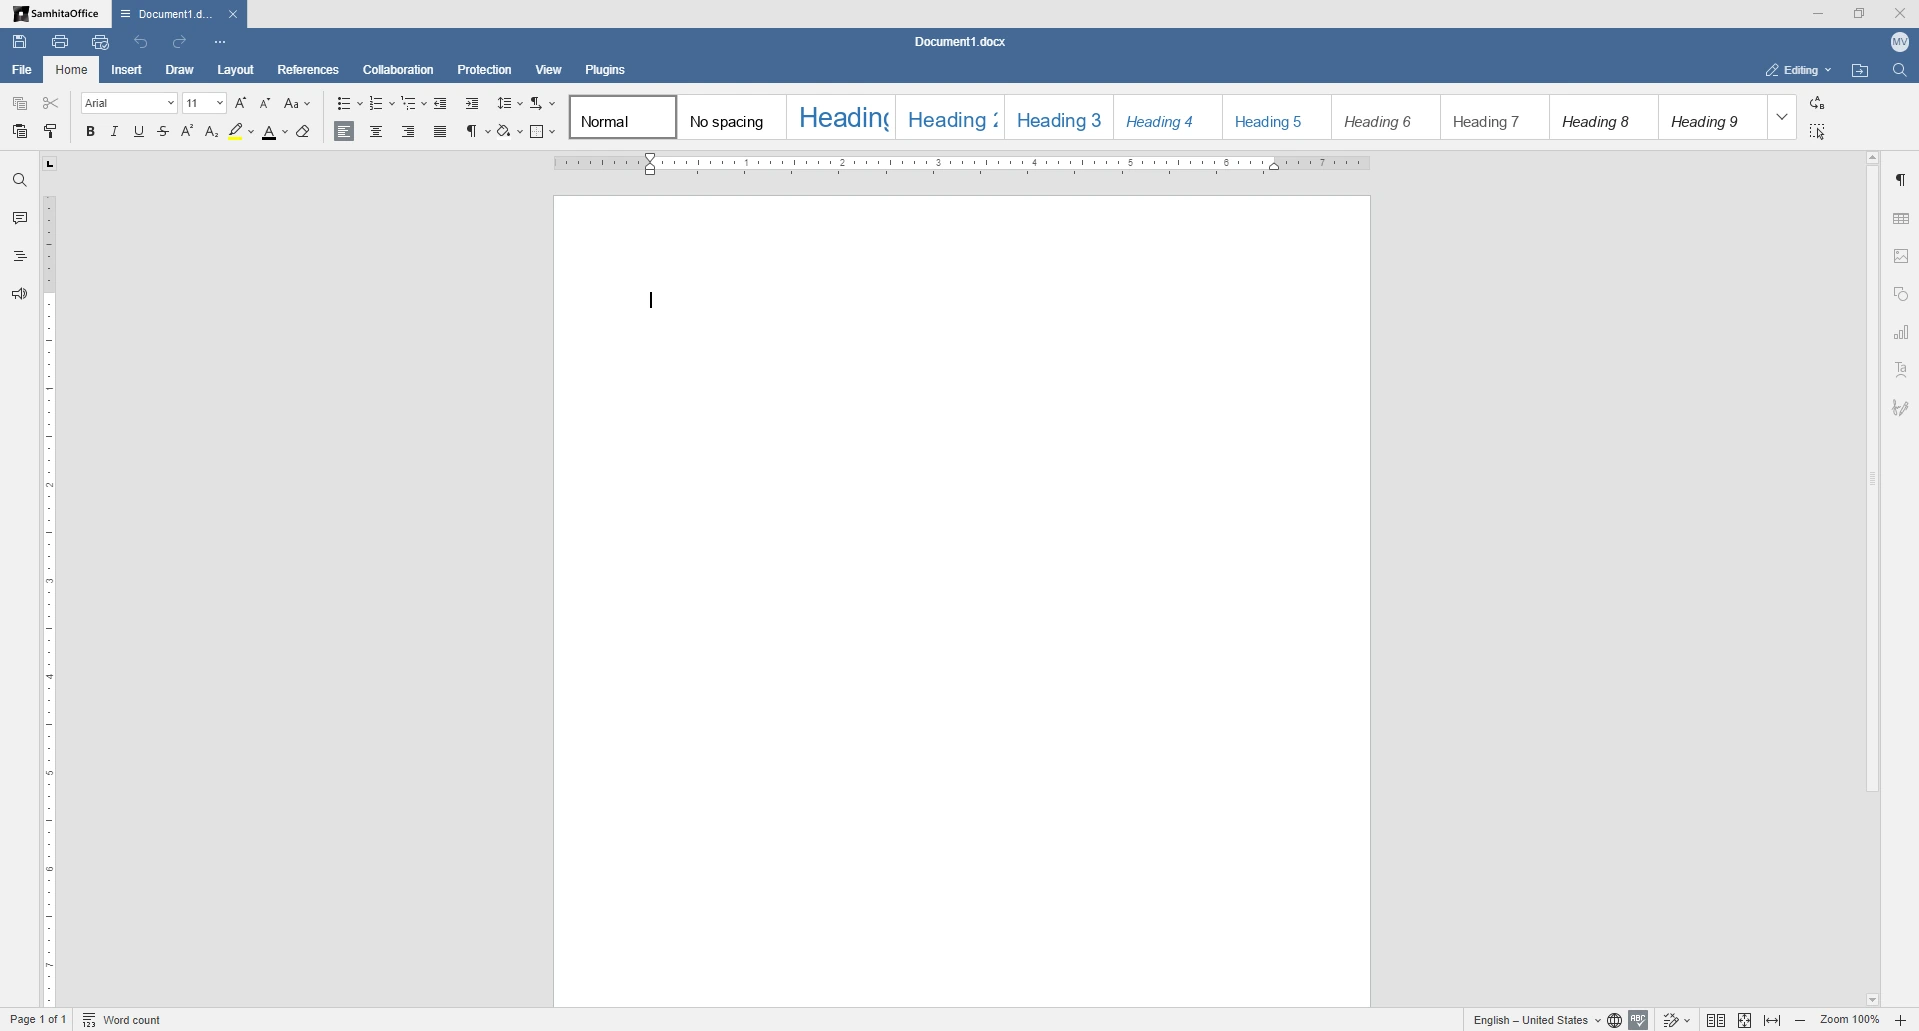The width and height of the screenshot is (1919, 1031).
Task: Click the cut scissors icon
Action: point(52,103)
